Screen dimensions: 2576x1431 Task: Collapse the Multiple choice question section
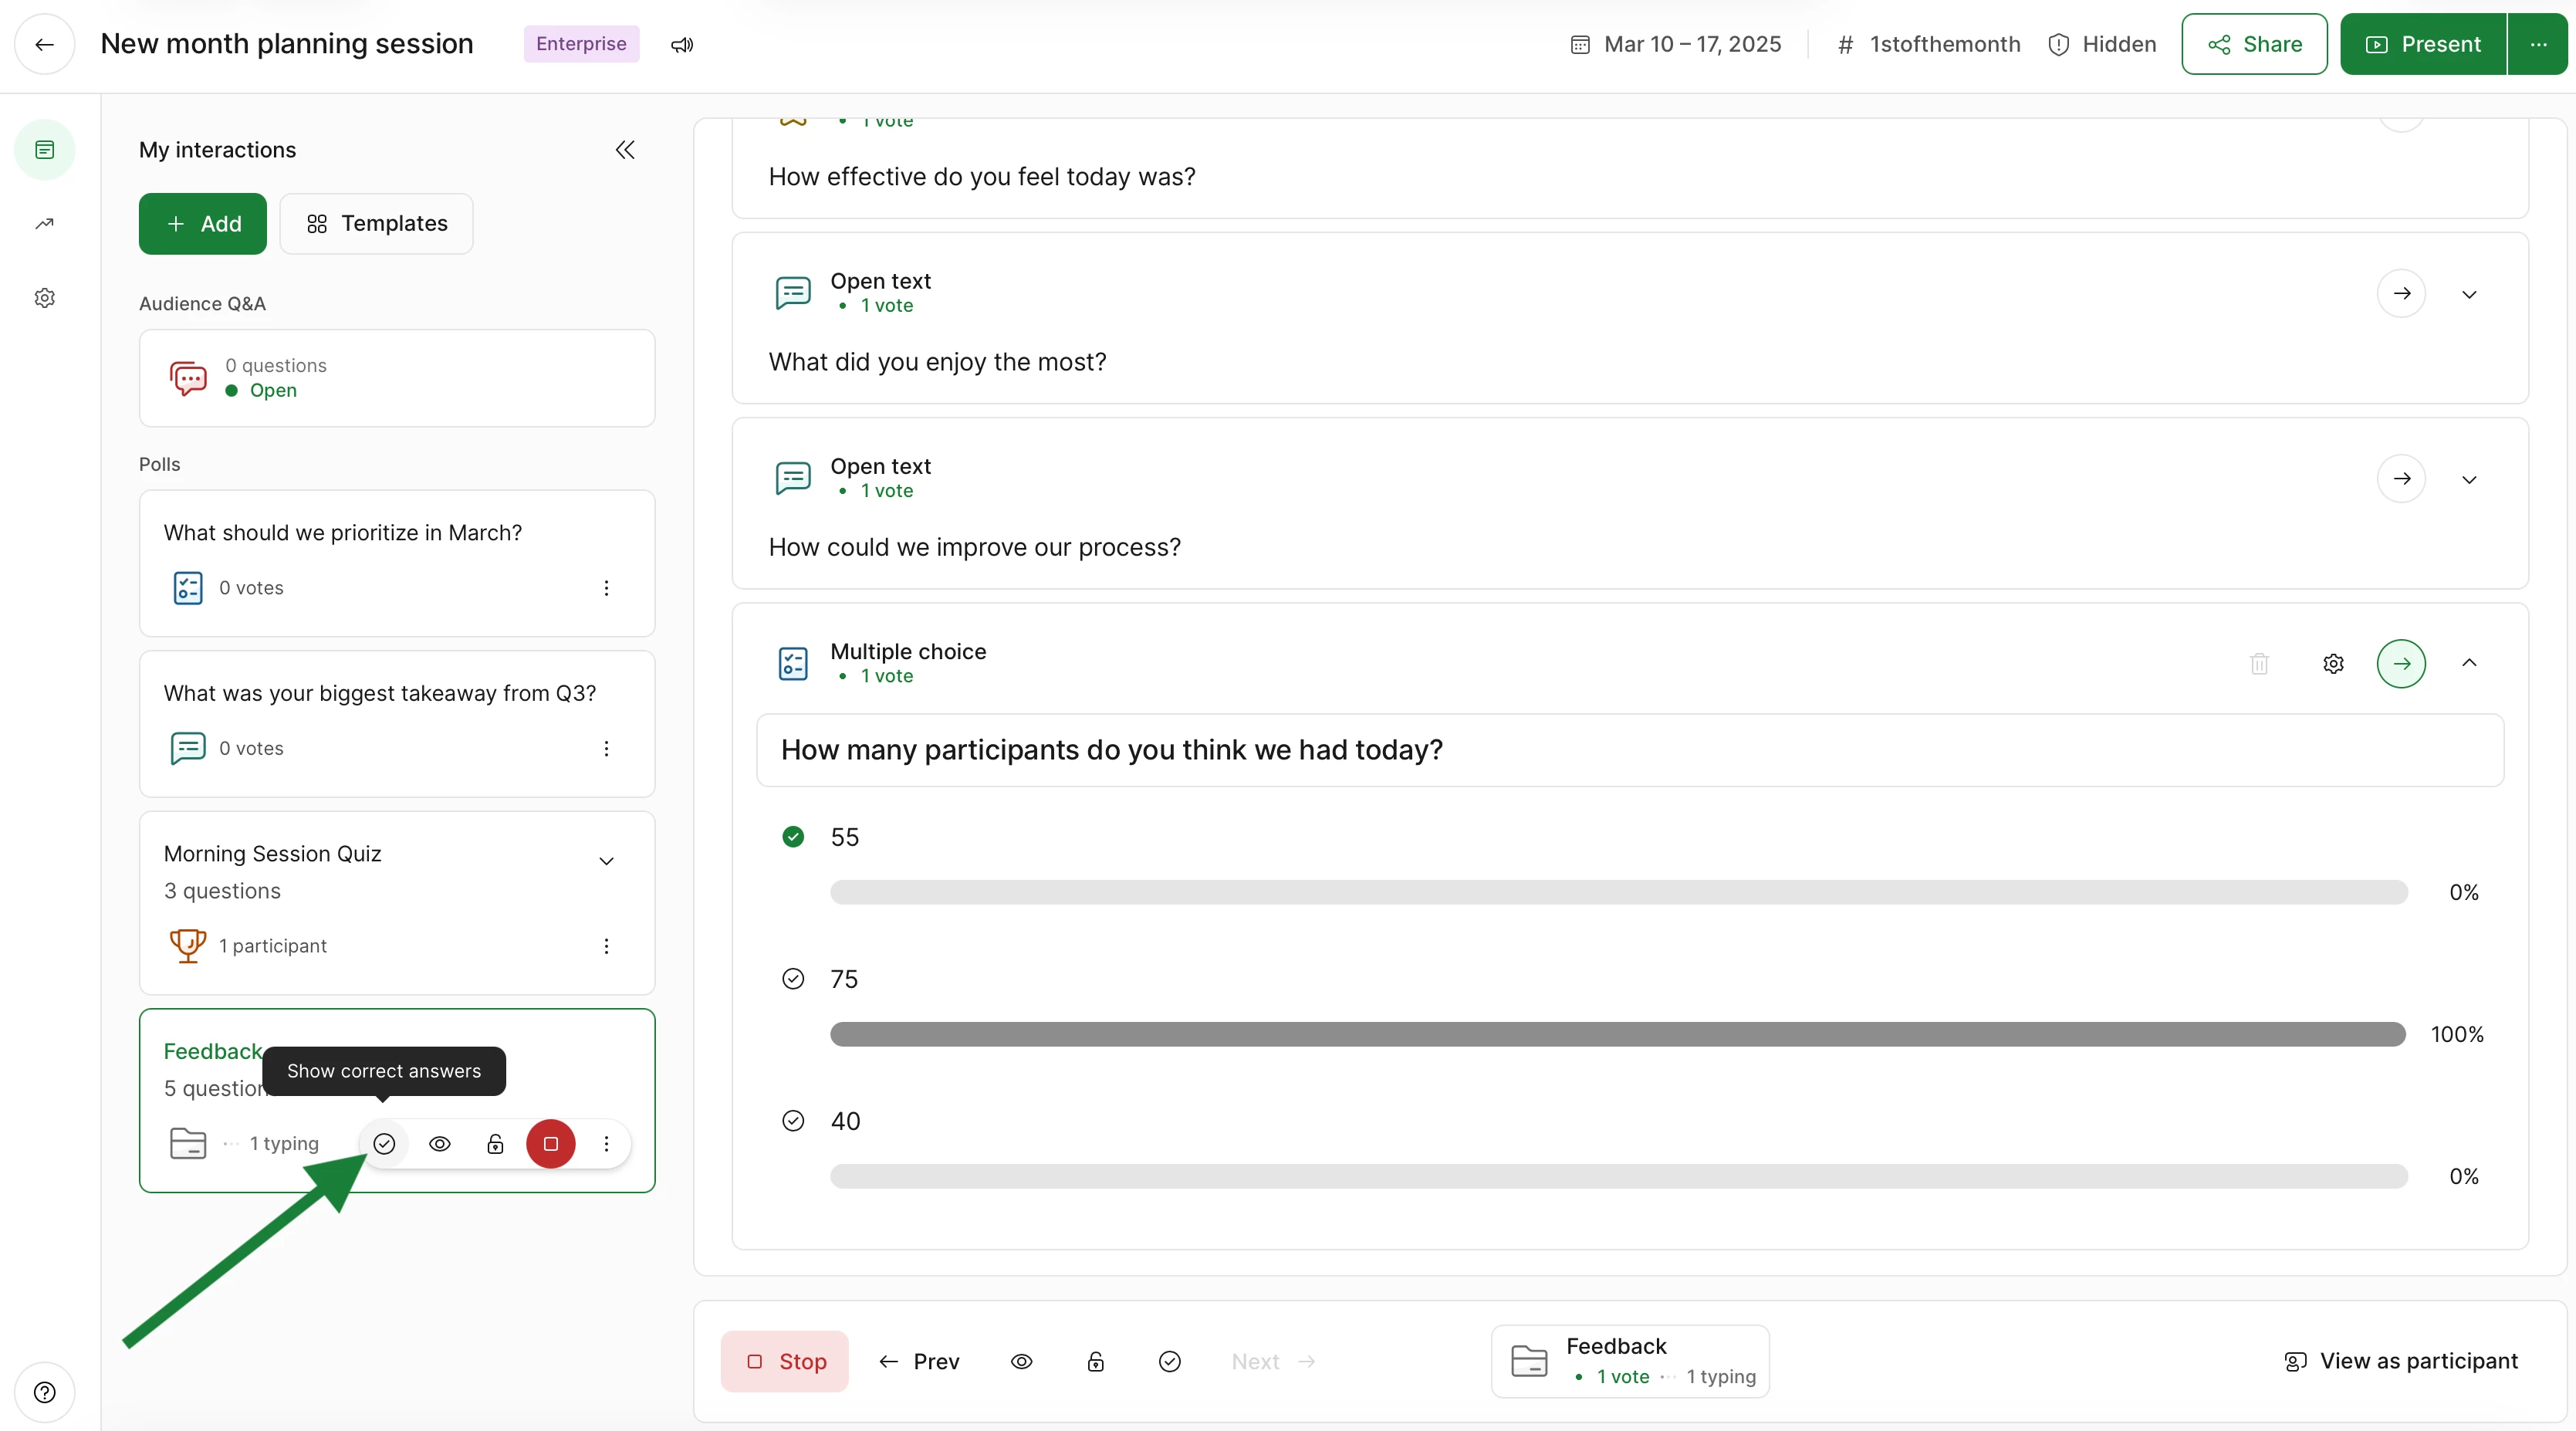(2469, 663)
